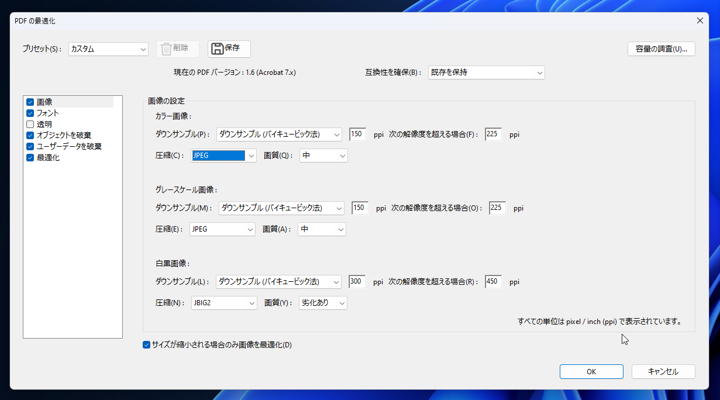Uncheck サイズが縮小される場合のみ画像を最適化
Screen dimensions: 720x400
pos(146,345)
